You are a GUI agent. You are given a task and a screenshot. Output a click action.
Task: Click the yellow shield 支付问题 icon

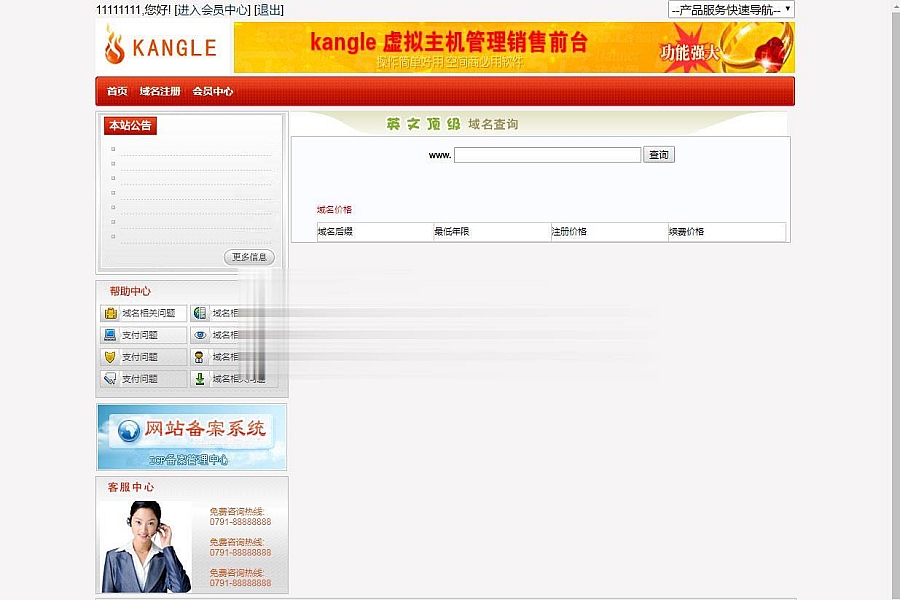[110, 357]
